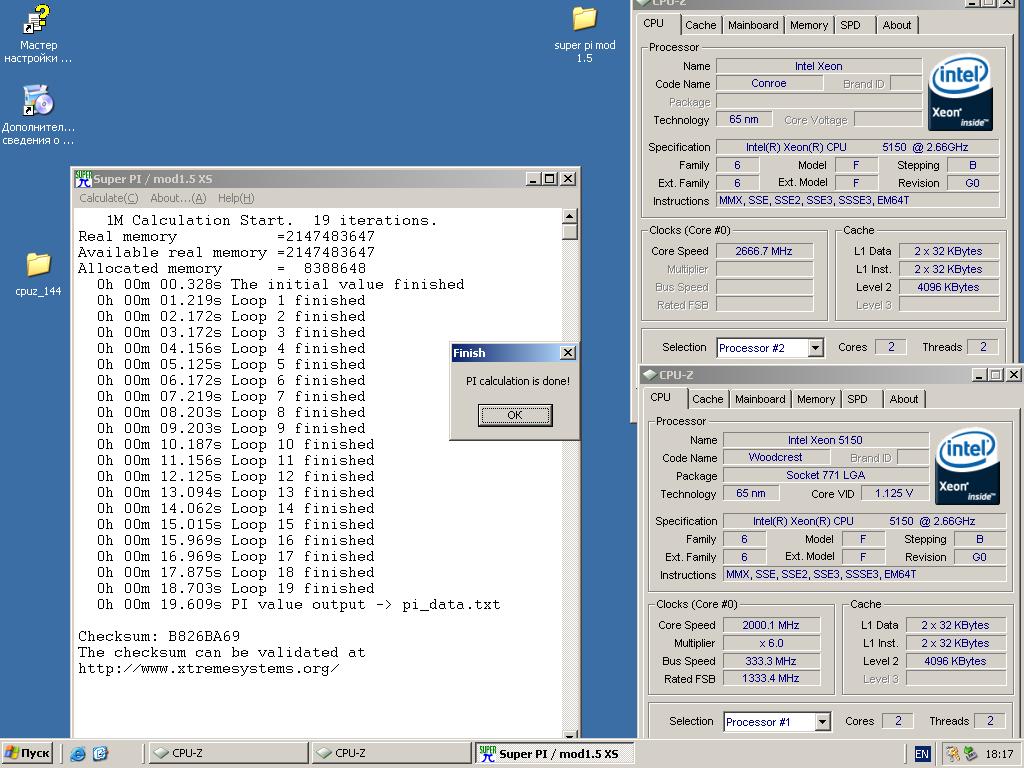
Task: Select the CPU tab in upper CPU-Z window
Action: coord(654,24)
